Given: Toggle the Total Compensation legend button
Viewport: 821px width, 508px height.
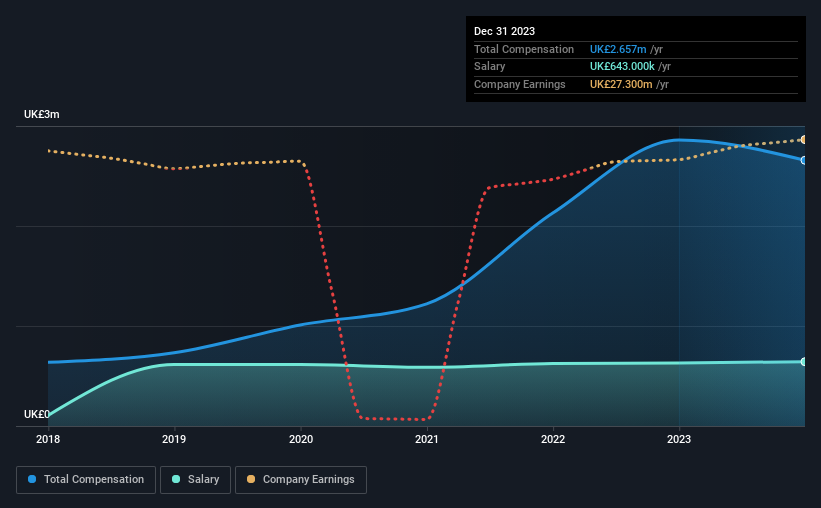Looking at the screenshot, I should [86, 480].
